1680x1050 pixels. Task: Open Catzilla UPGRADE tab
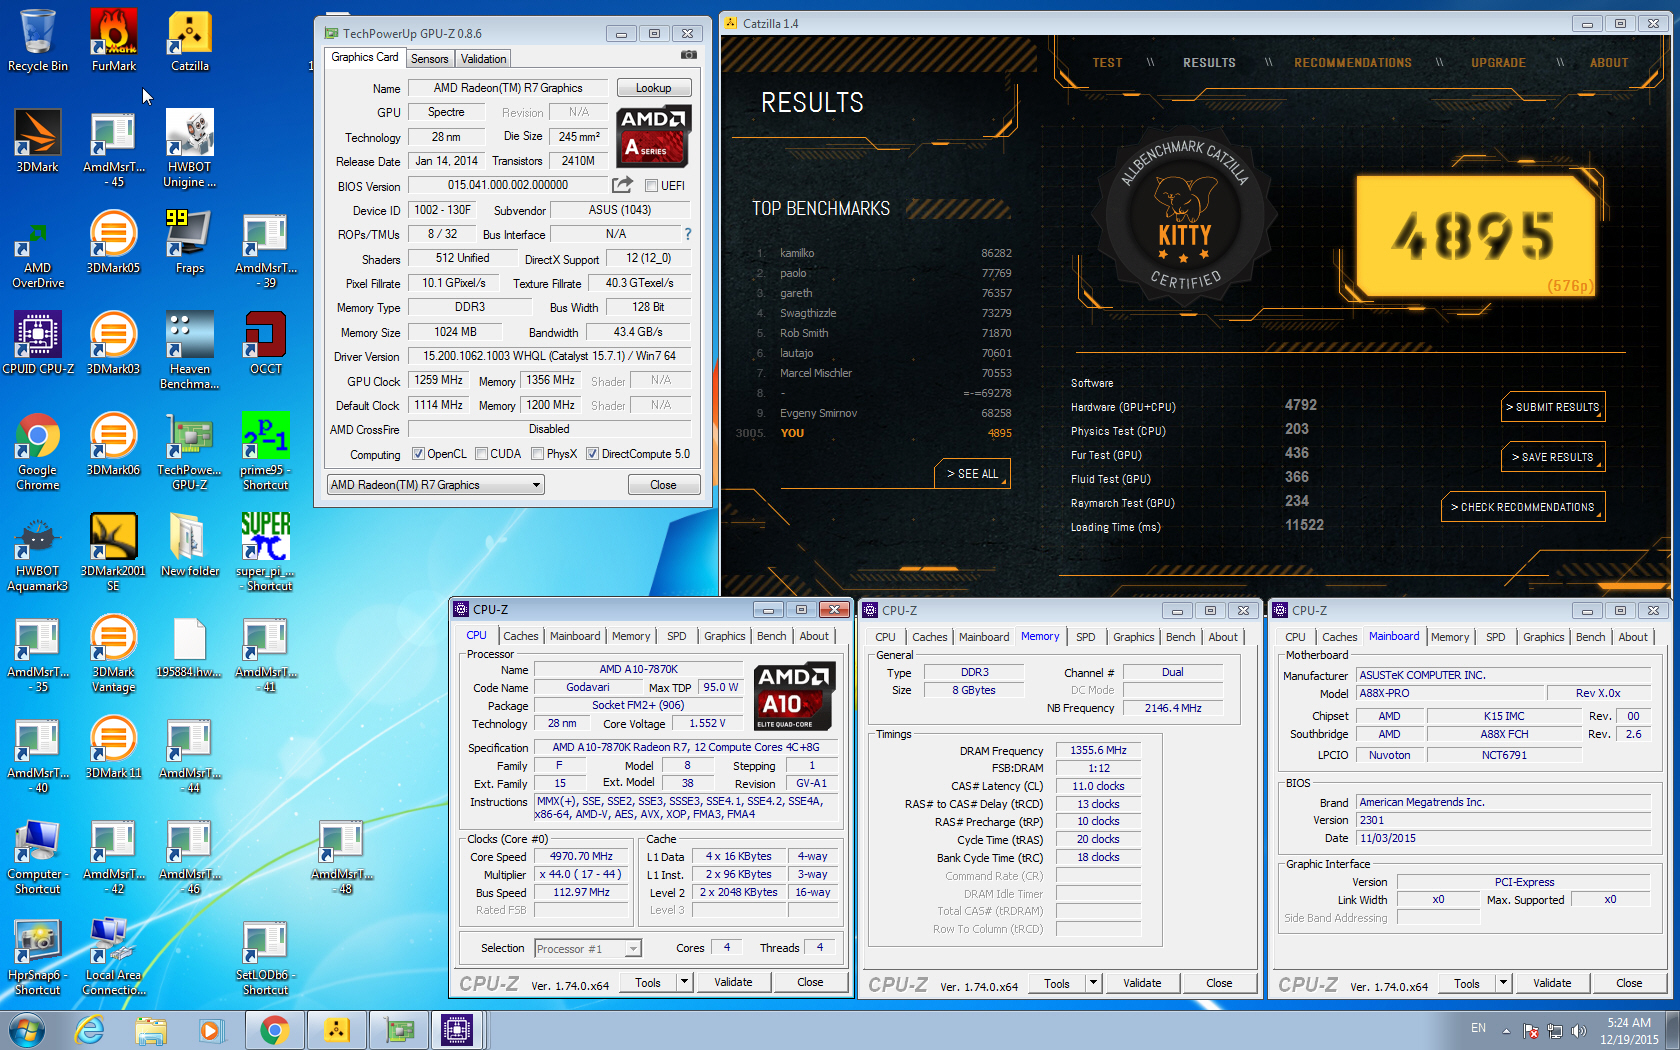(1498, 63)
